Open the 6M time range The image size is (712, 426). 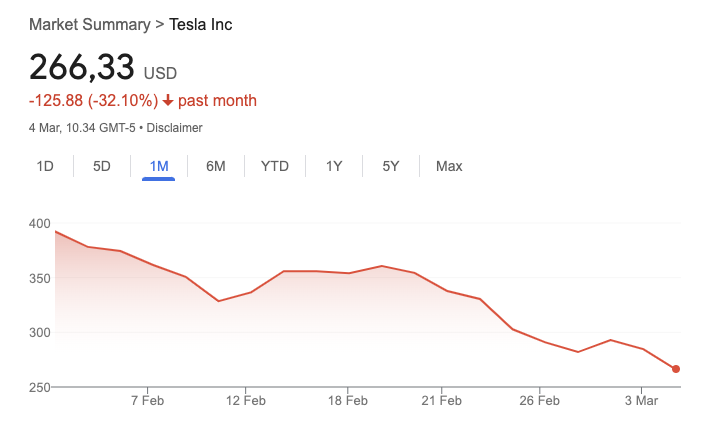click(x=216, y=166)
